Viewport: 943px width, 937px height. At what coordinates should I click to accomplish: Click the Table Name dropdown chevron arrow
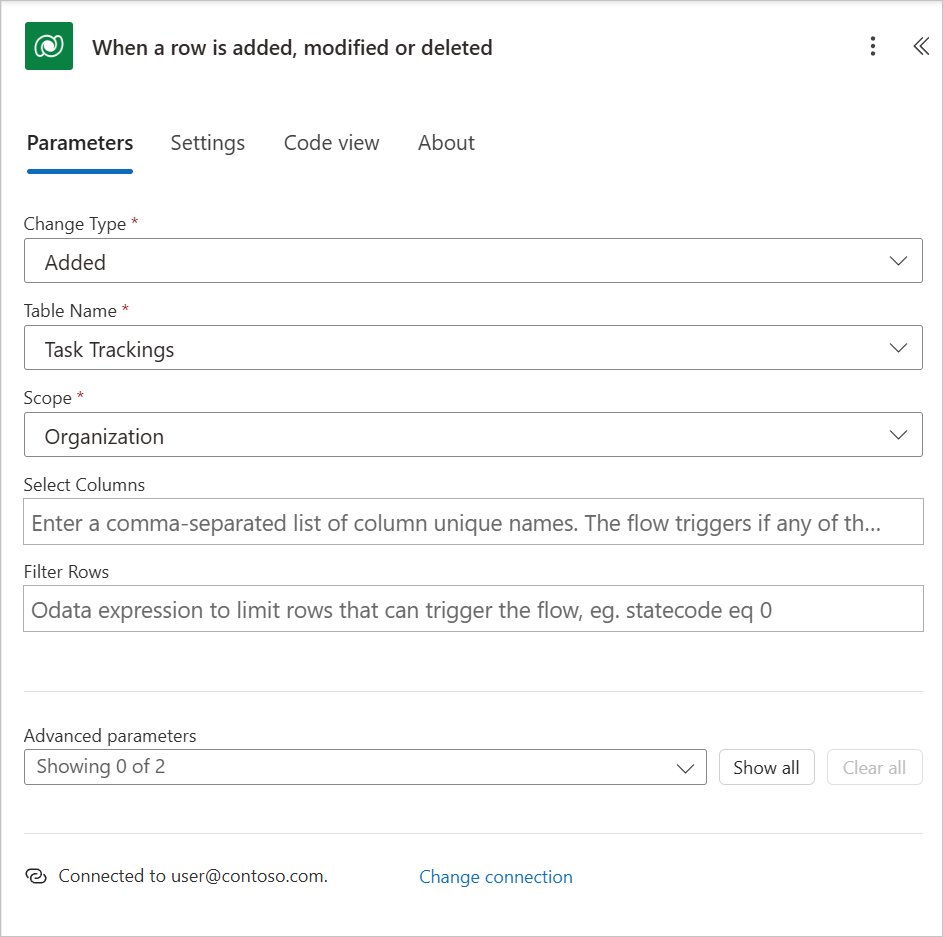pyautogui.click(x=898, y=348)
